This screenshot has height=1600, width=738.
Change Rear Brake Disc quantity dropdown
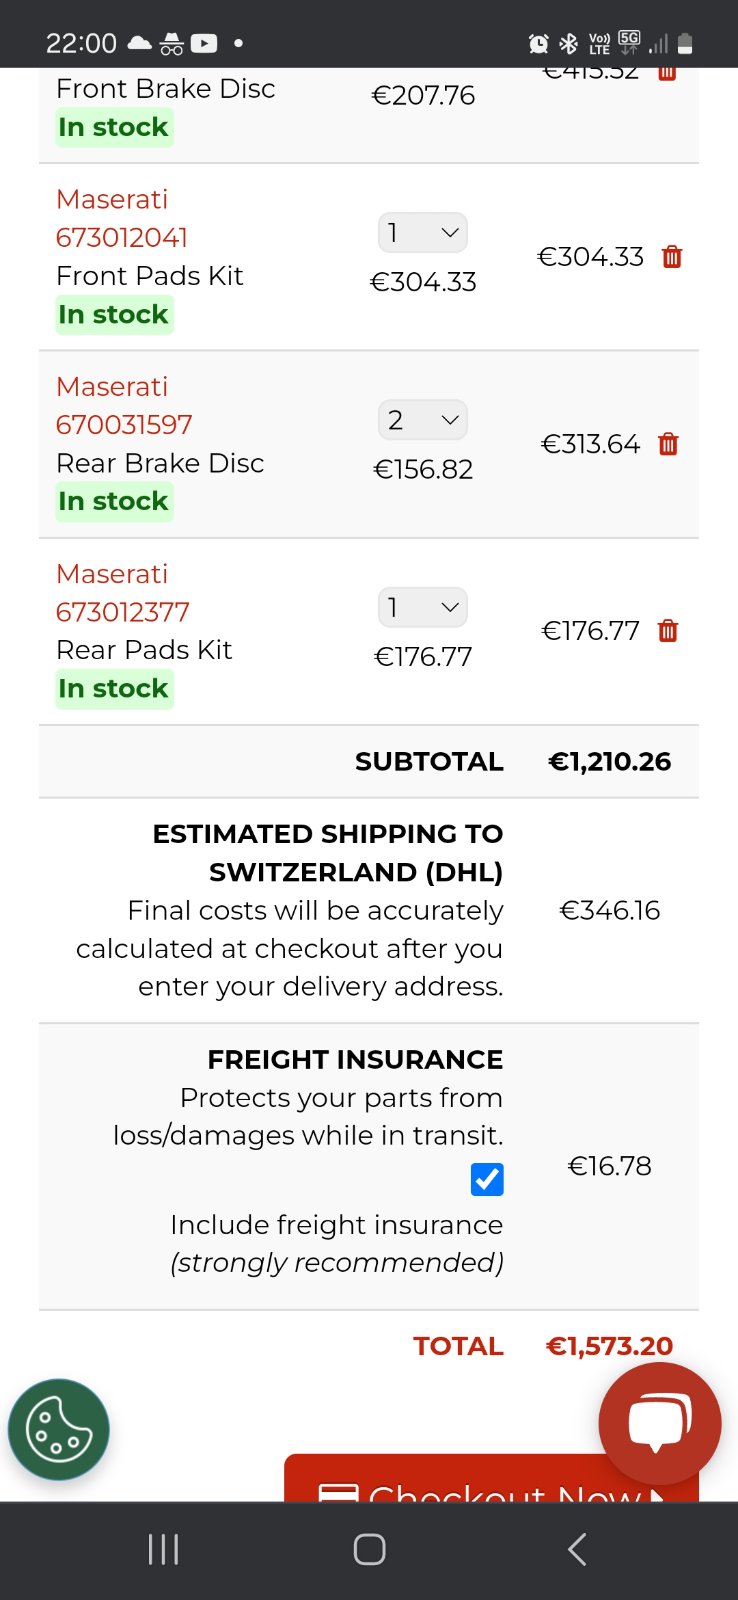click(423, 420)
